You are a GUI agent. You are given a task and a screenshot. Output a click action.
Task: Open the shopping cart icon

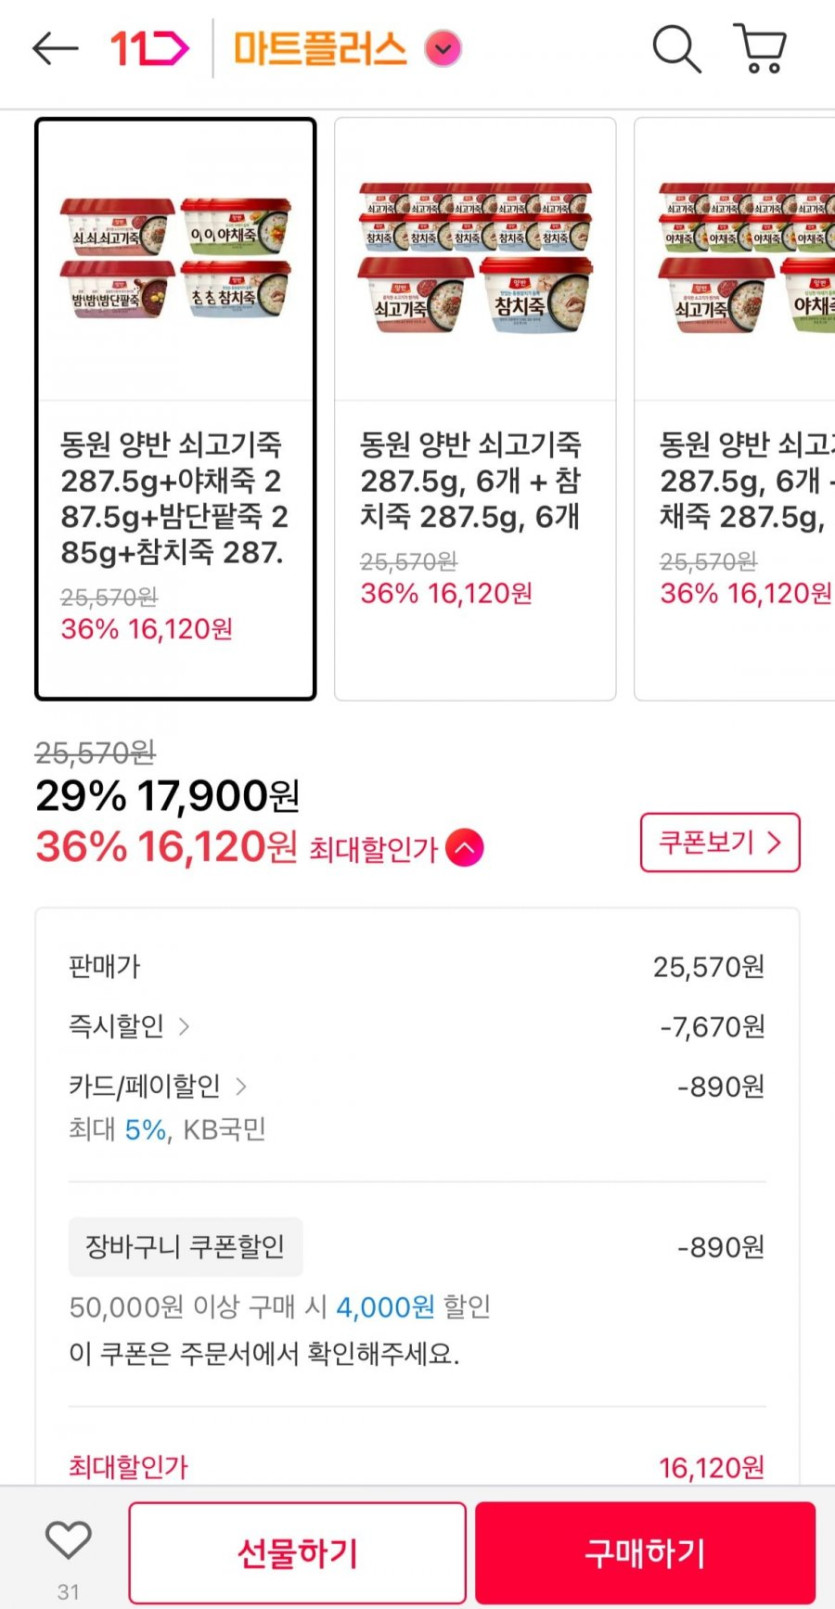click(761, 48)
